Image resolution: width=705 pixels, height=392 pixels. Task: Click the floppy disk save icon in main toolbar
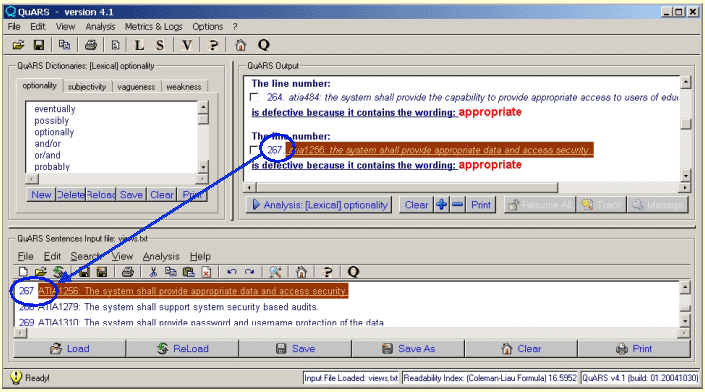click(39, 45)
